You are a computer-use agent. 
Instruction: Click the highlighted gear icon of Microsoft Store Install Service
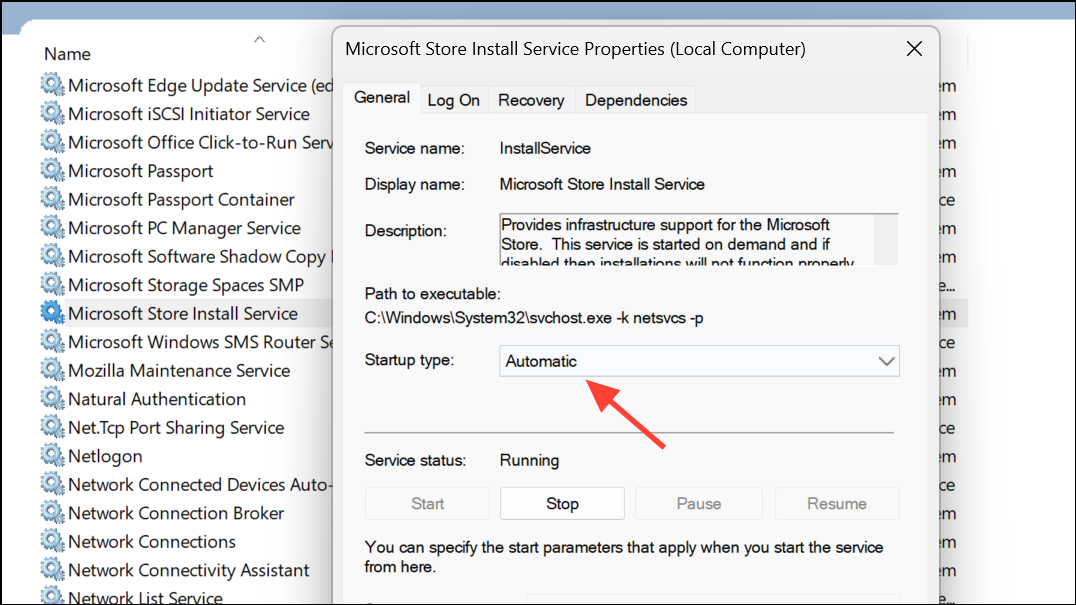point(52,313)
